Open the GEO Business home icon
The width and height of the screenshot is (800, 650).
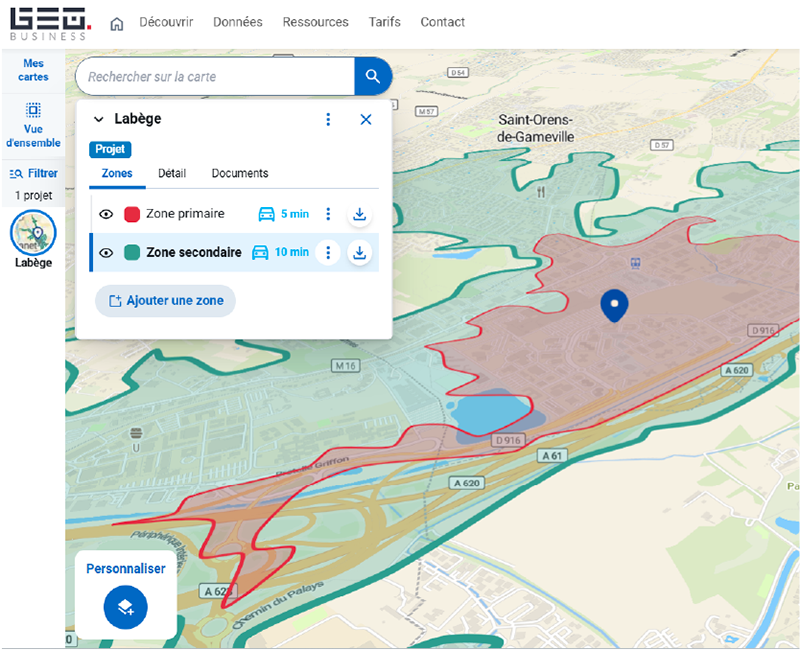tap(117, 22)
